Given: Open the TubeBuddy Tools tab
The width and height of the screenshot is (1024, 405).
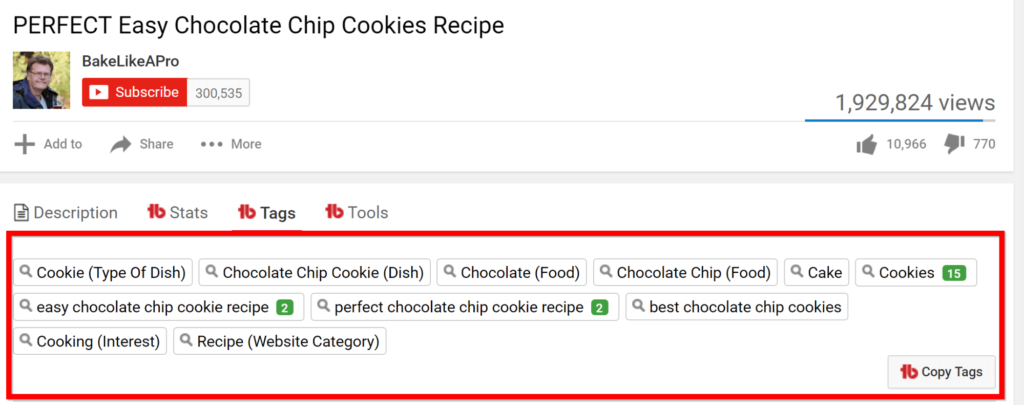Looking at the screenshot, I should (357, 213).
